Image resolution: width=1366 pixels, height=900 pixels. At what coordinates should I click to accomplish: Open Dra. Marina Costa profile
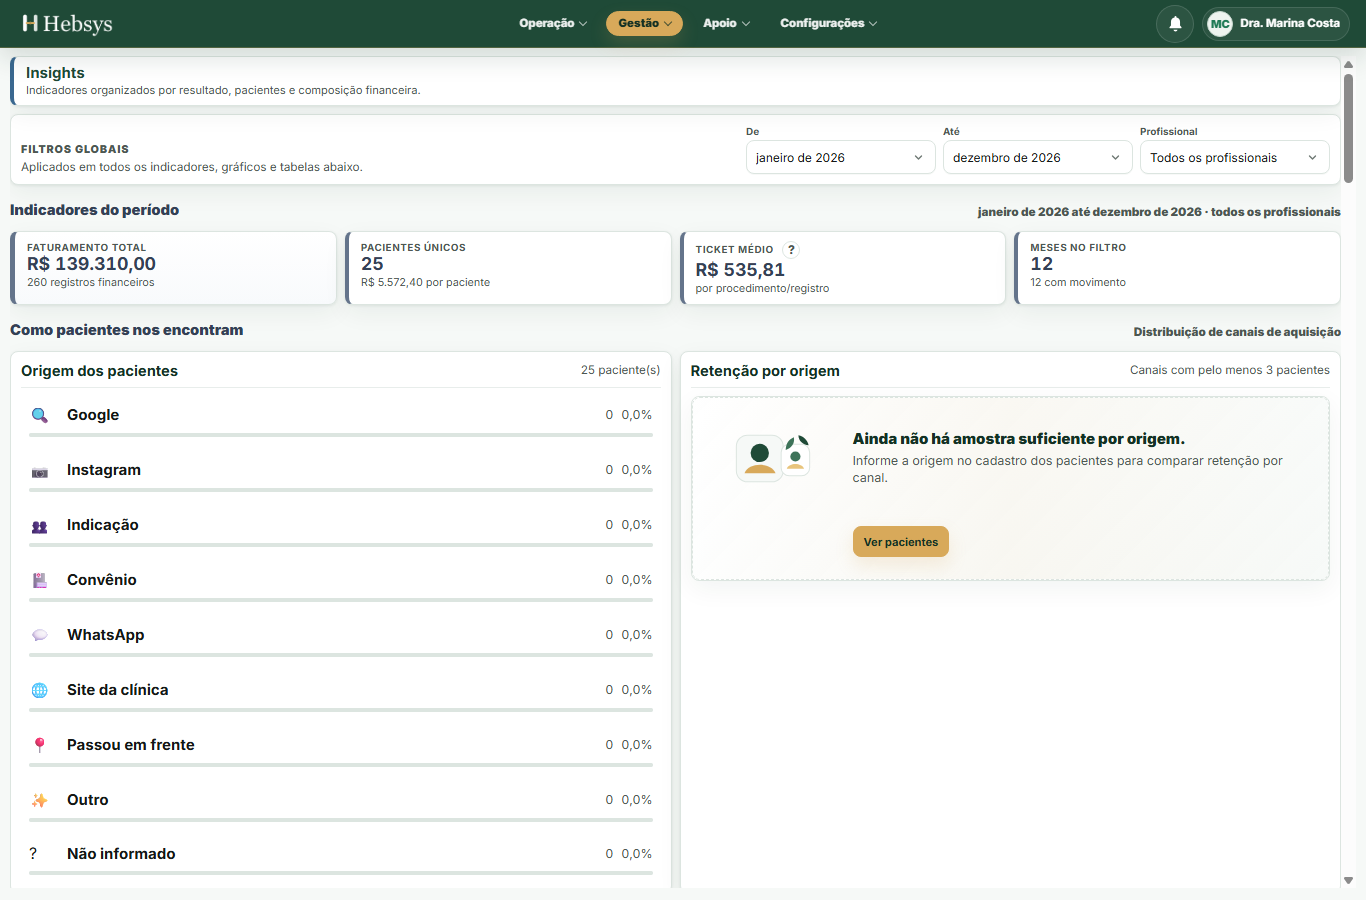1275,23
